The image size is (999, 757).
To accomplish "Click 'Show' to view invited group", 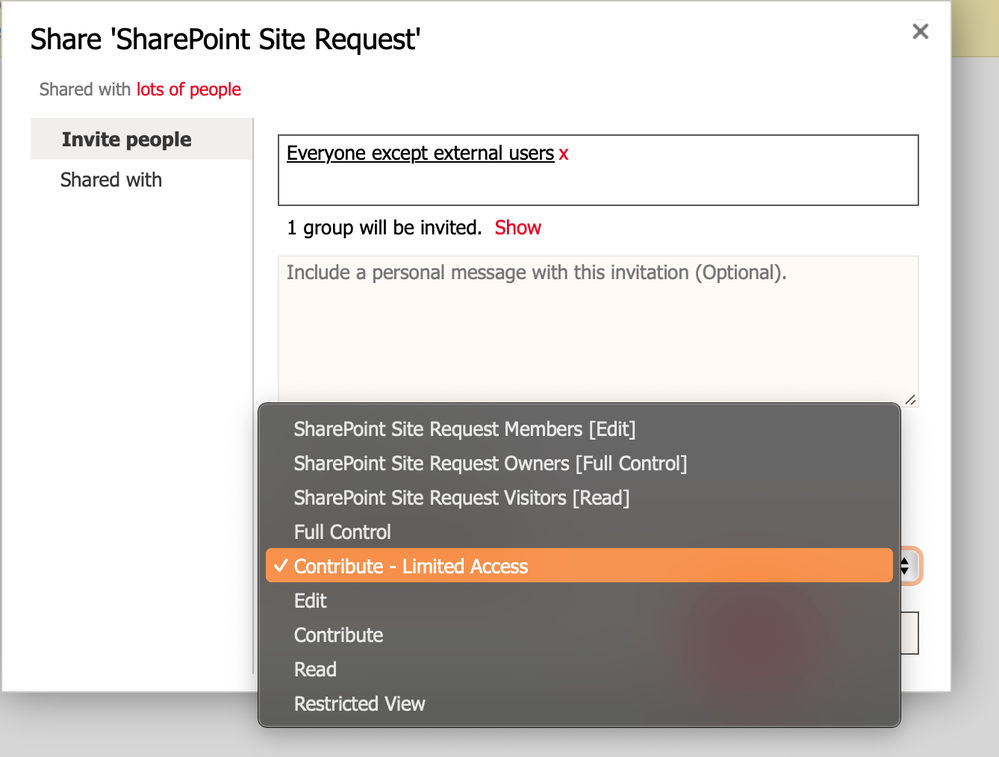I will 517,227.
